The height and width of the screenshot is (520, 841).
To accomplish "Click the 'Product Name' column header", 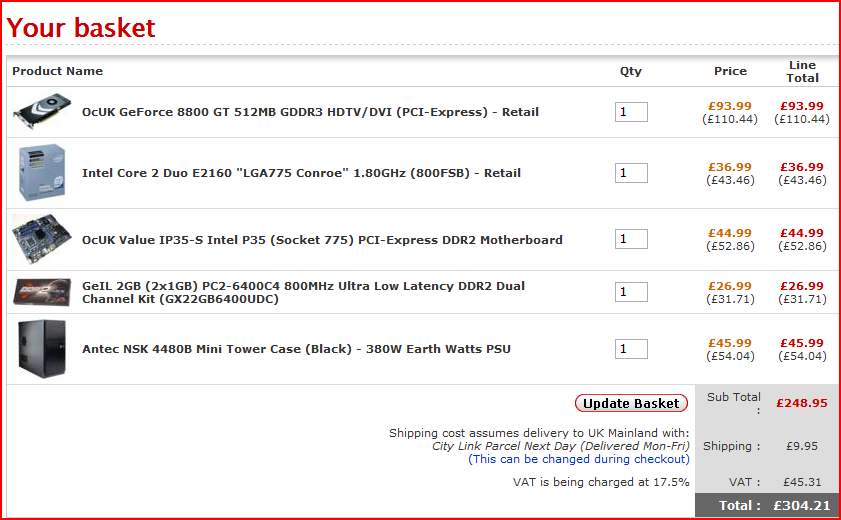I will 57,71.
